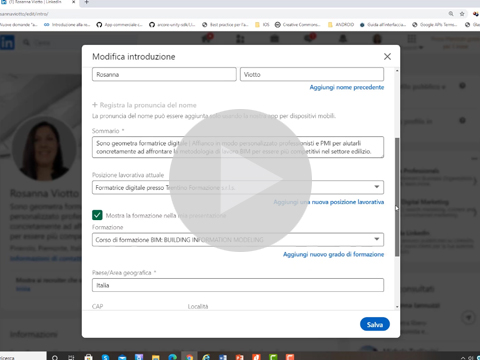Image resolution: width=480 pixels, height=360 pixels.
Task: Open Cortana circle icon on taskbar
Action: pyautogui.click(x=55, y=357)
